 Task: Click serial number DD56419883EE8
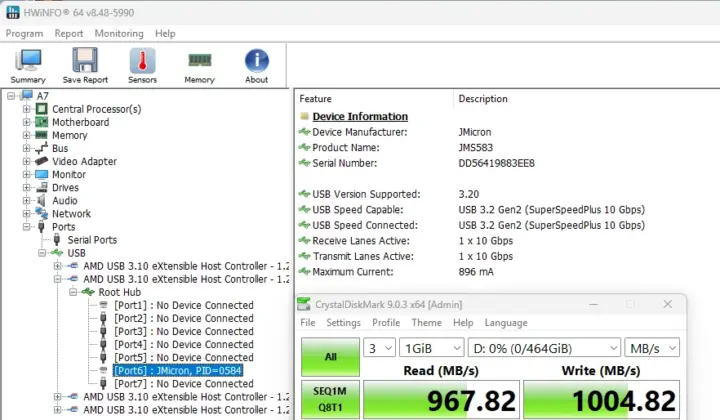(x=496, y=163)
